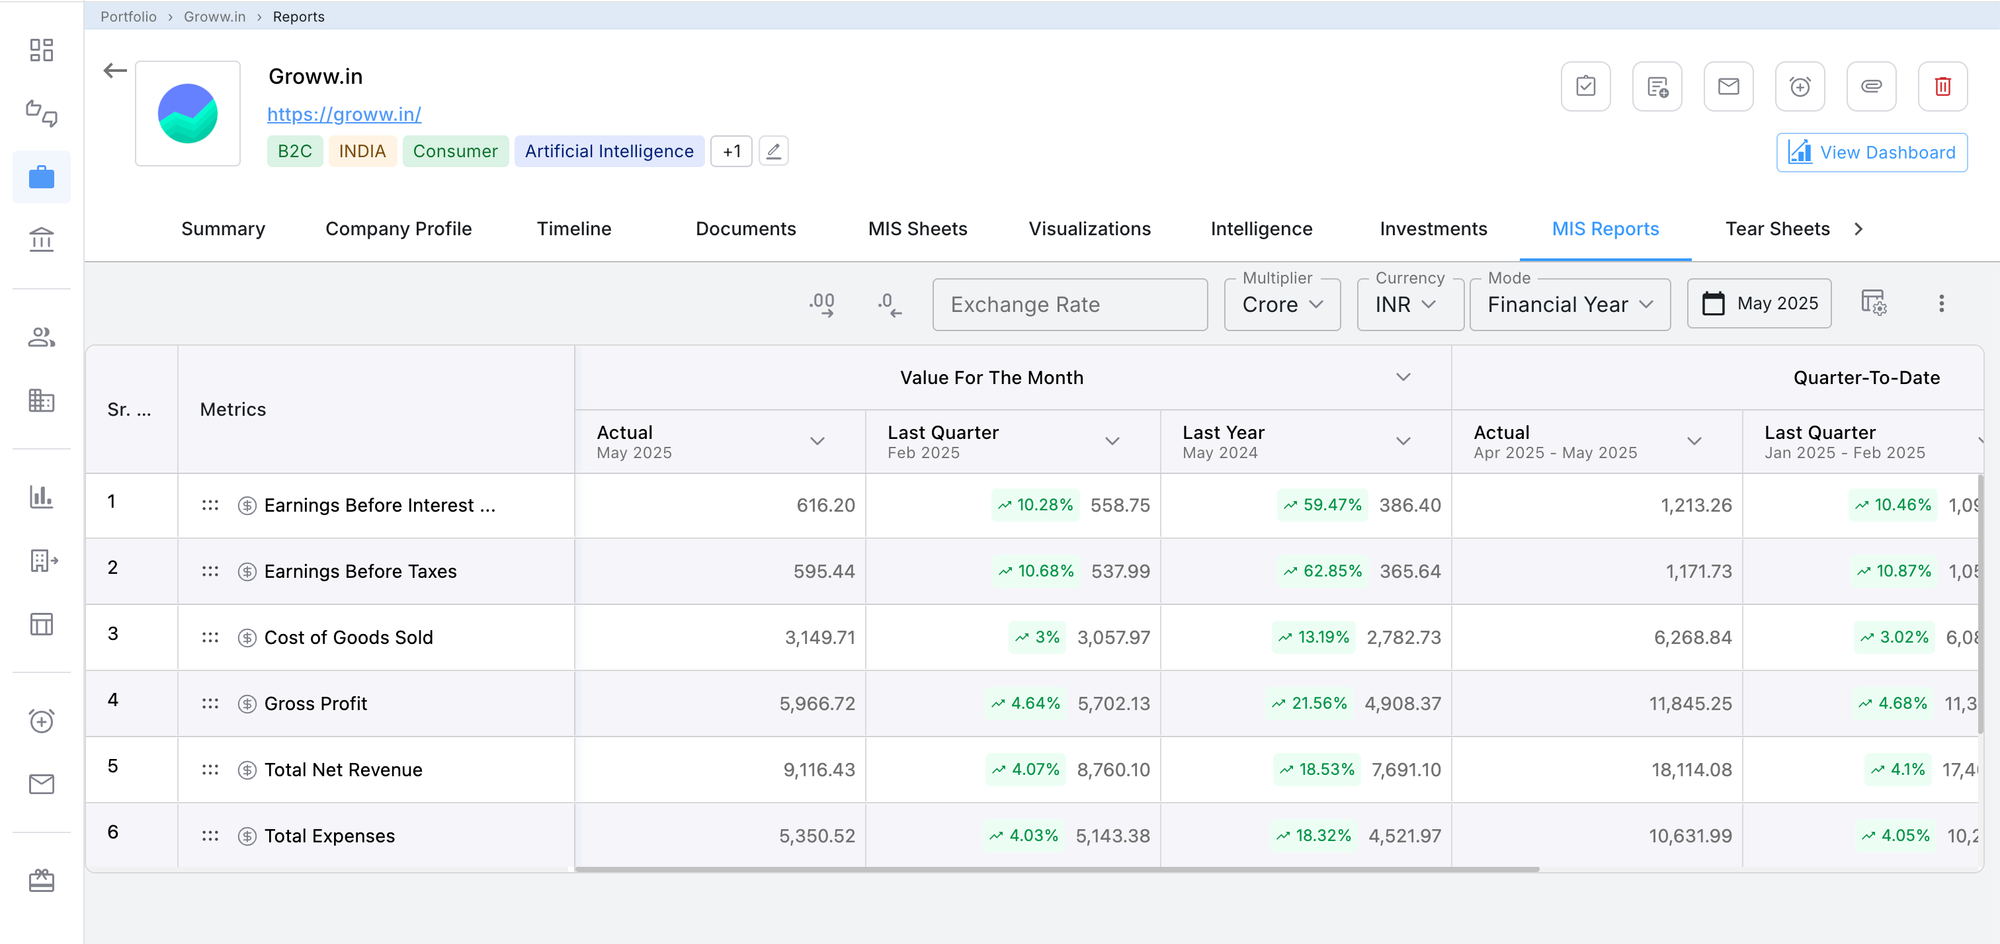Viewport: 2000px width, 944px height.
Task: Expand the Last Quarter Feb 2025 column chevron
Action: (1112, 441)
